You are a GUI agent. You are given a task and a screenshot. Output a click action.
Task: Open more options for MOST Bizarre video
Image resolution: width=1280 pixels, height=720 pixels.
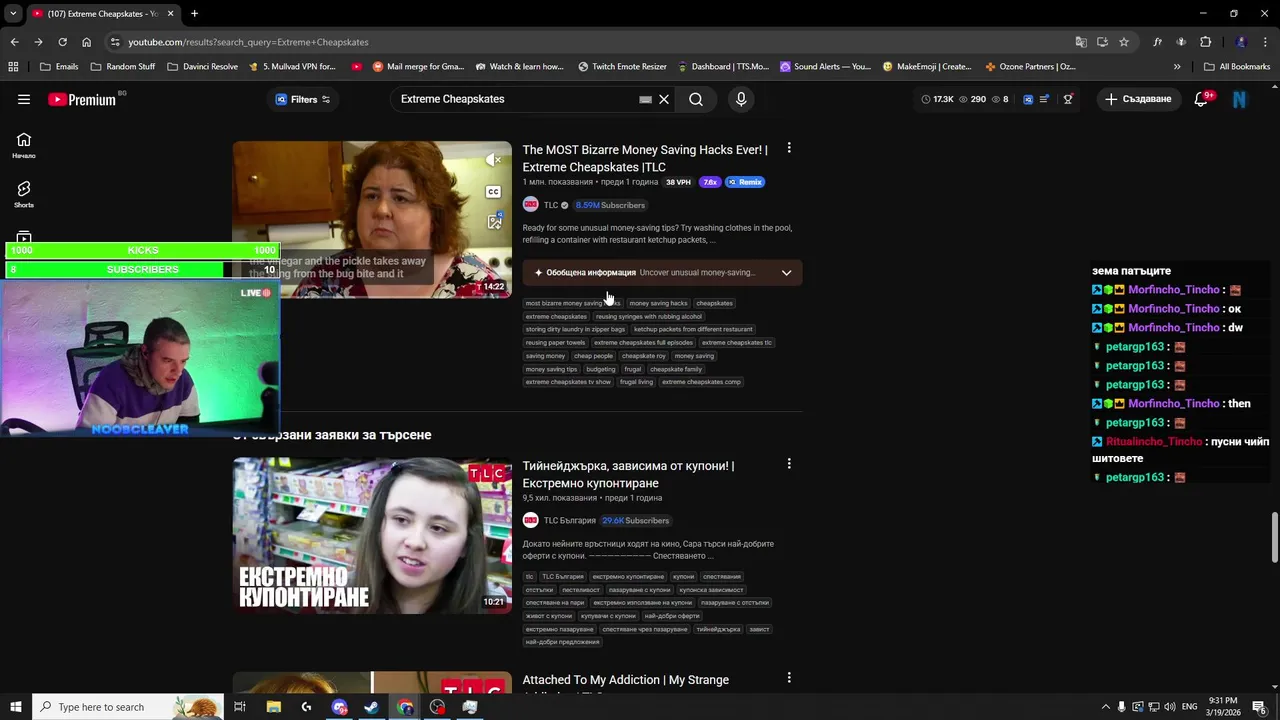[789, 148]
